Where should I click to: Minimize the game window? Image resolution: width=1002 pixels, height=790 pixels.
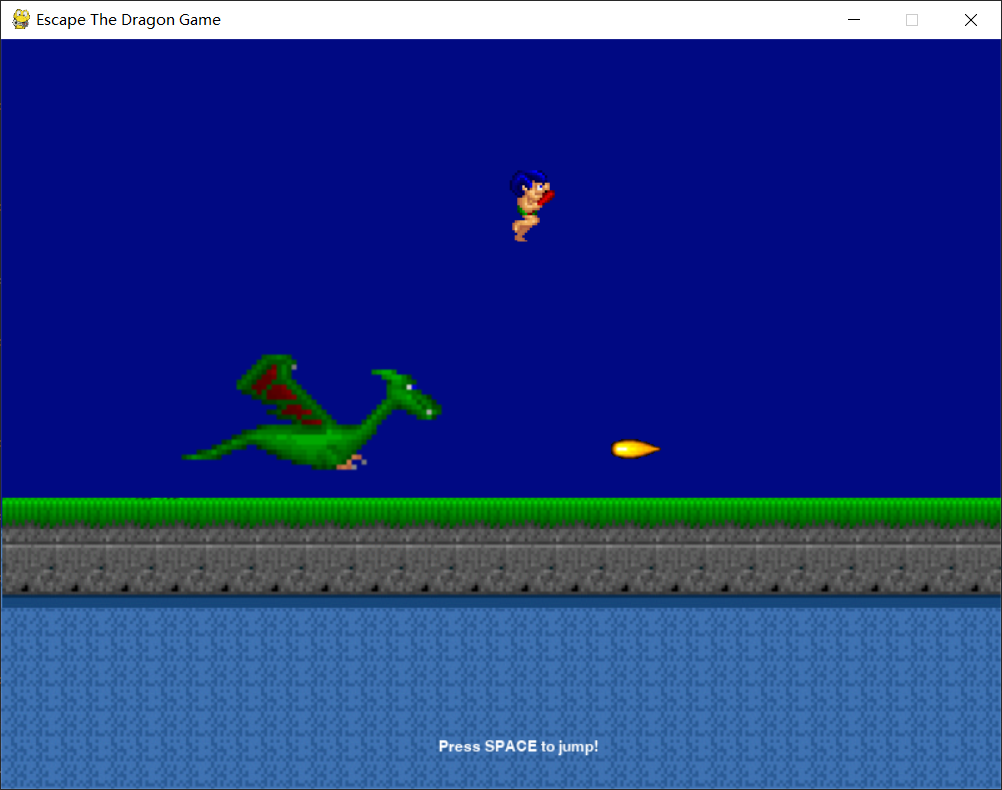(x=853, y=19)
